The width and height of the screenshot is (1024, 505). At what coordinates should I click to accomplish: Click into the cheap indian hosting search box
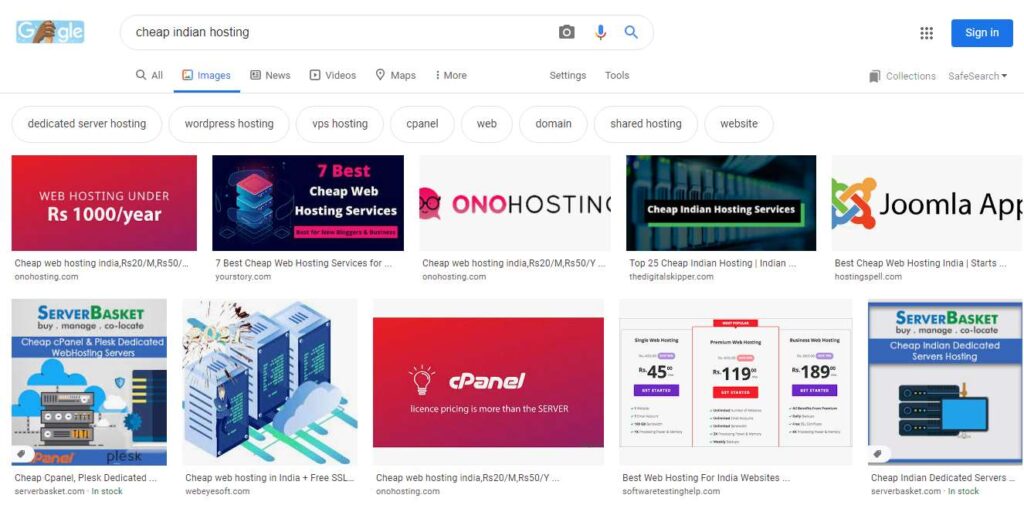[340, 32]
